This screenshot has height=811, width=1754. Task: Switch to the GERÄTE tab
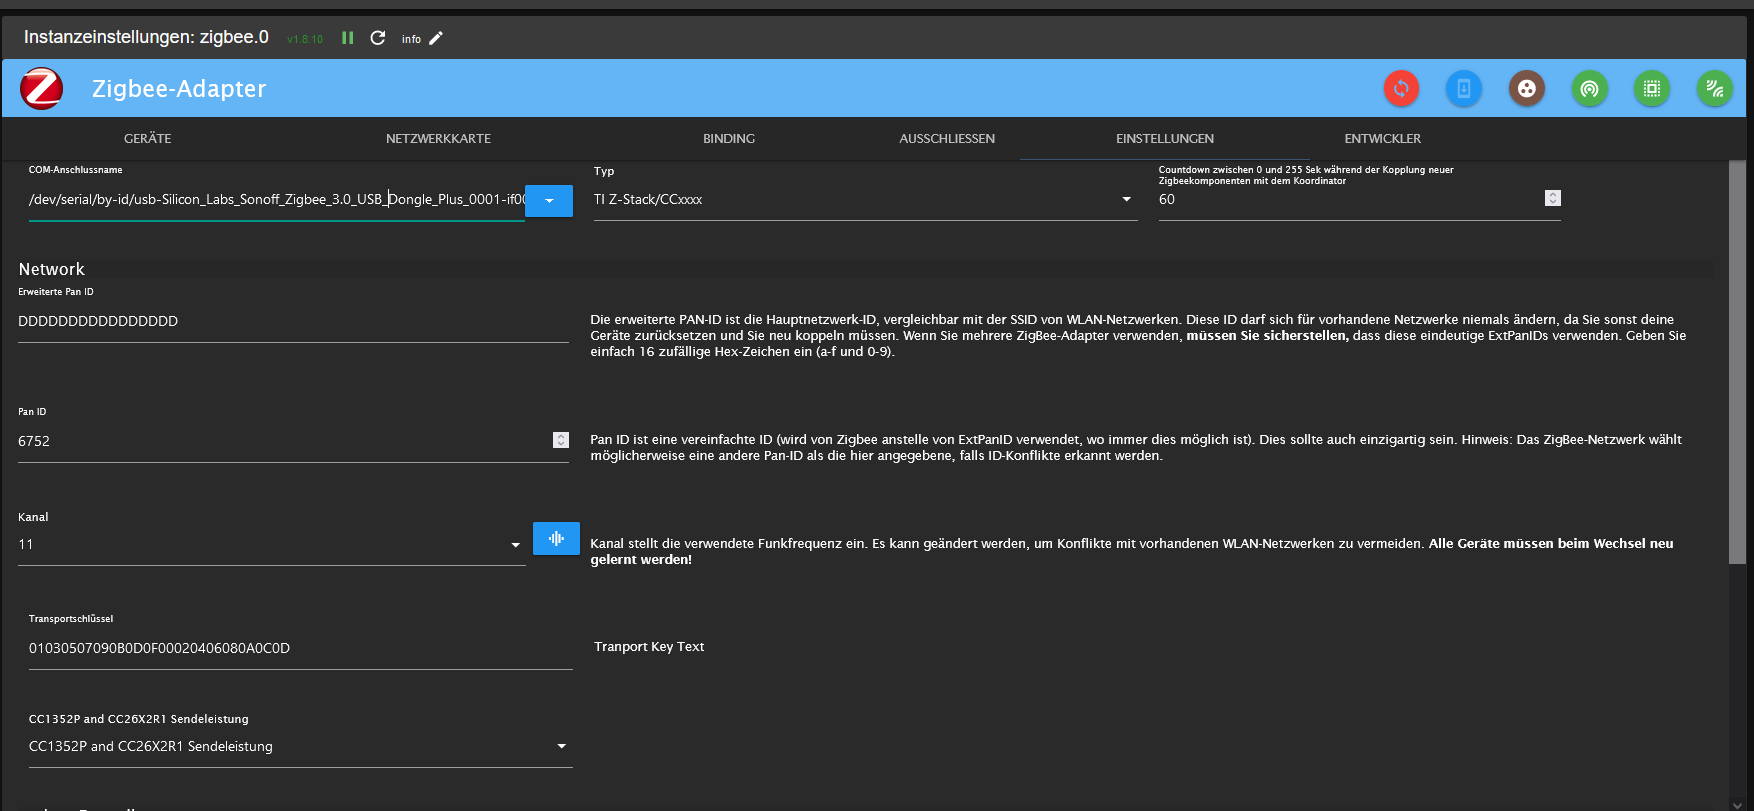click(148, 138)
